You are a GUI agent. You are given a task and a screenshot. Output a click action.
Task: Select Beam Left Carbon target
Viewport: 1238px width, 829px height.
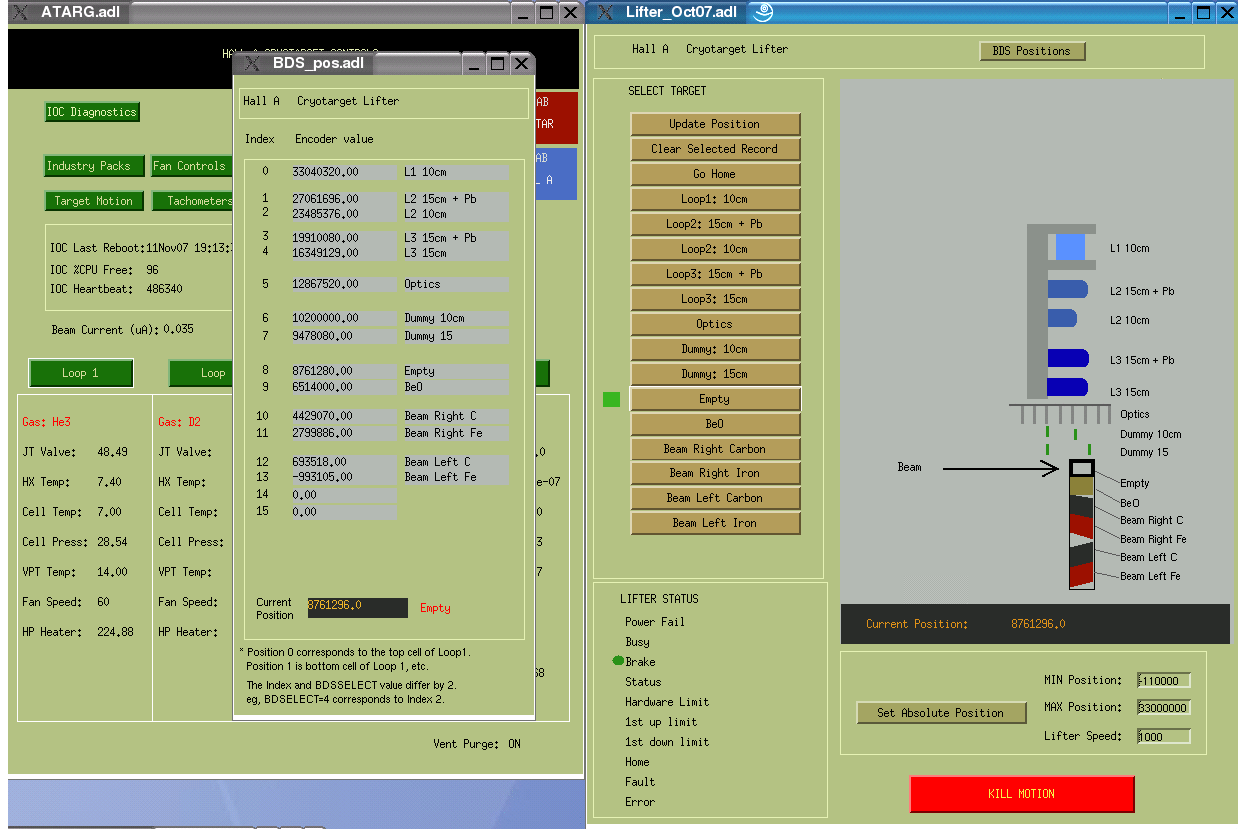pyautogui.click(x=715, y=498)
